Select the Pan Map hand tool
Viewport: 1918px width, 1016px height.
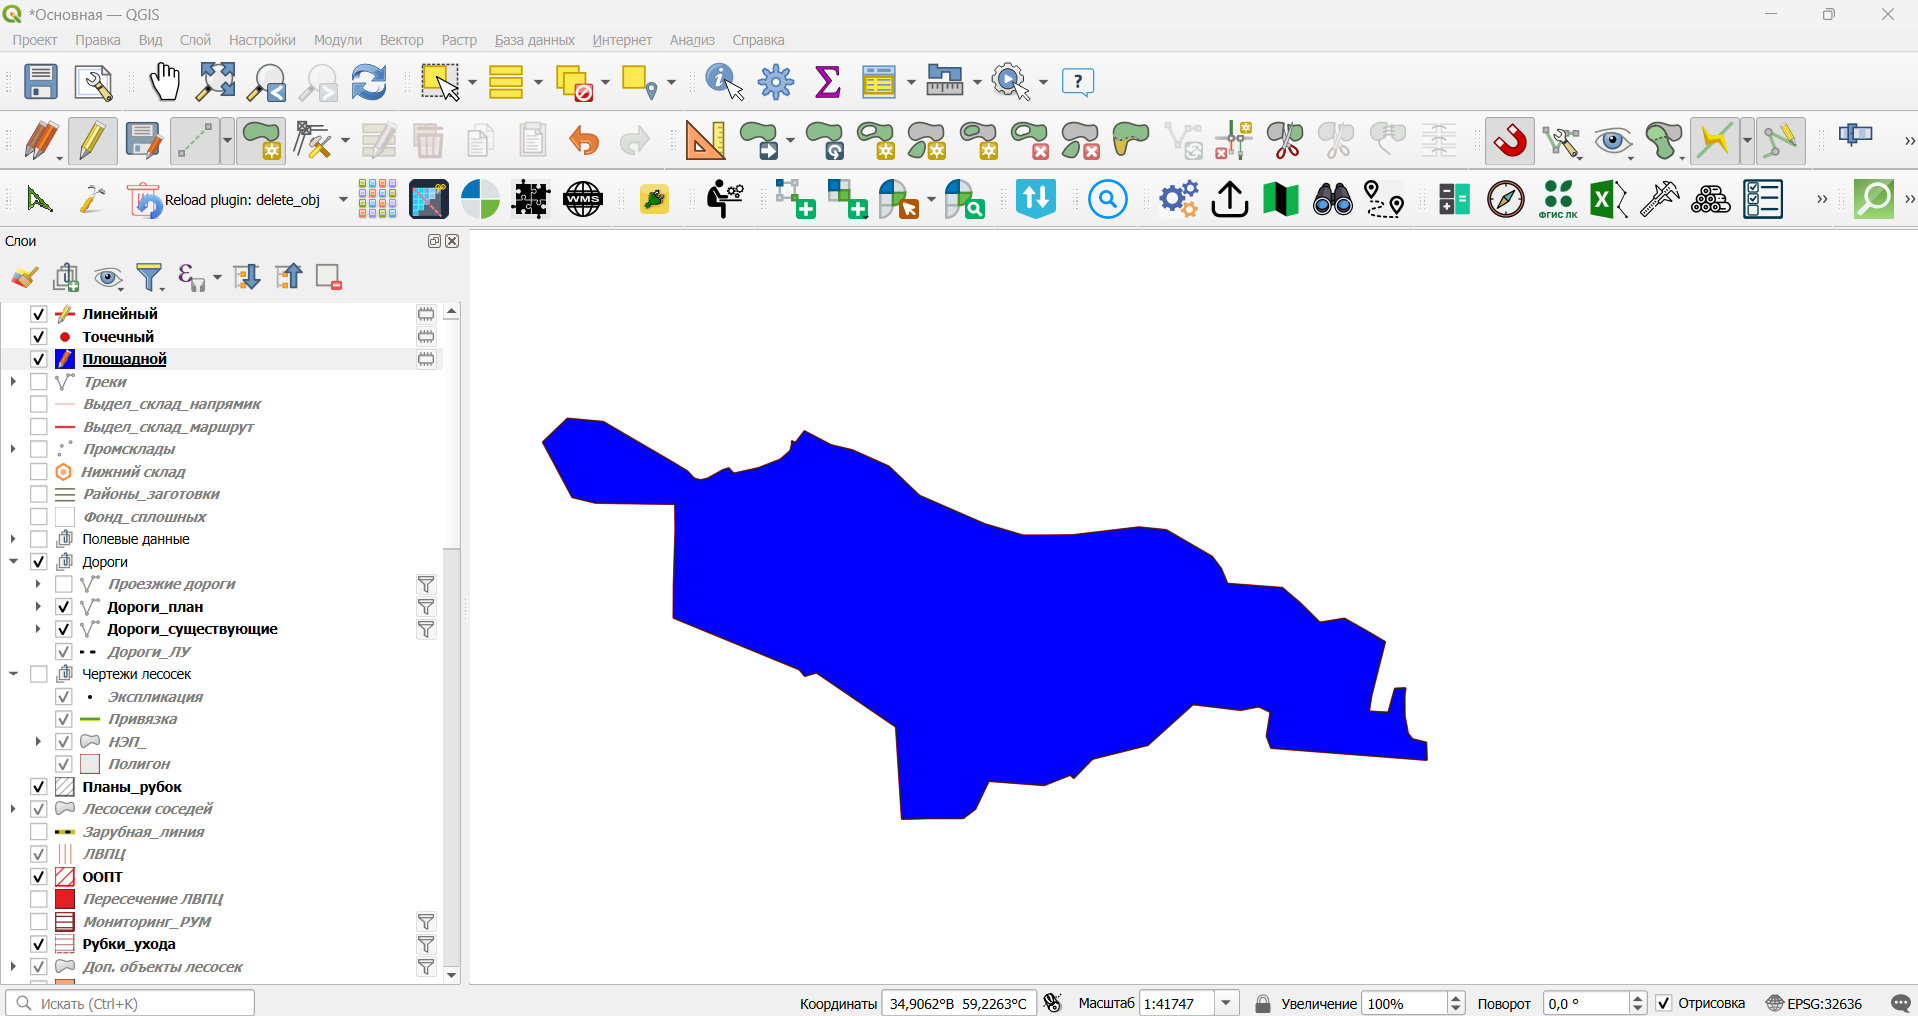[x=165, y=82]
